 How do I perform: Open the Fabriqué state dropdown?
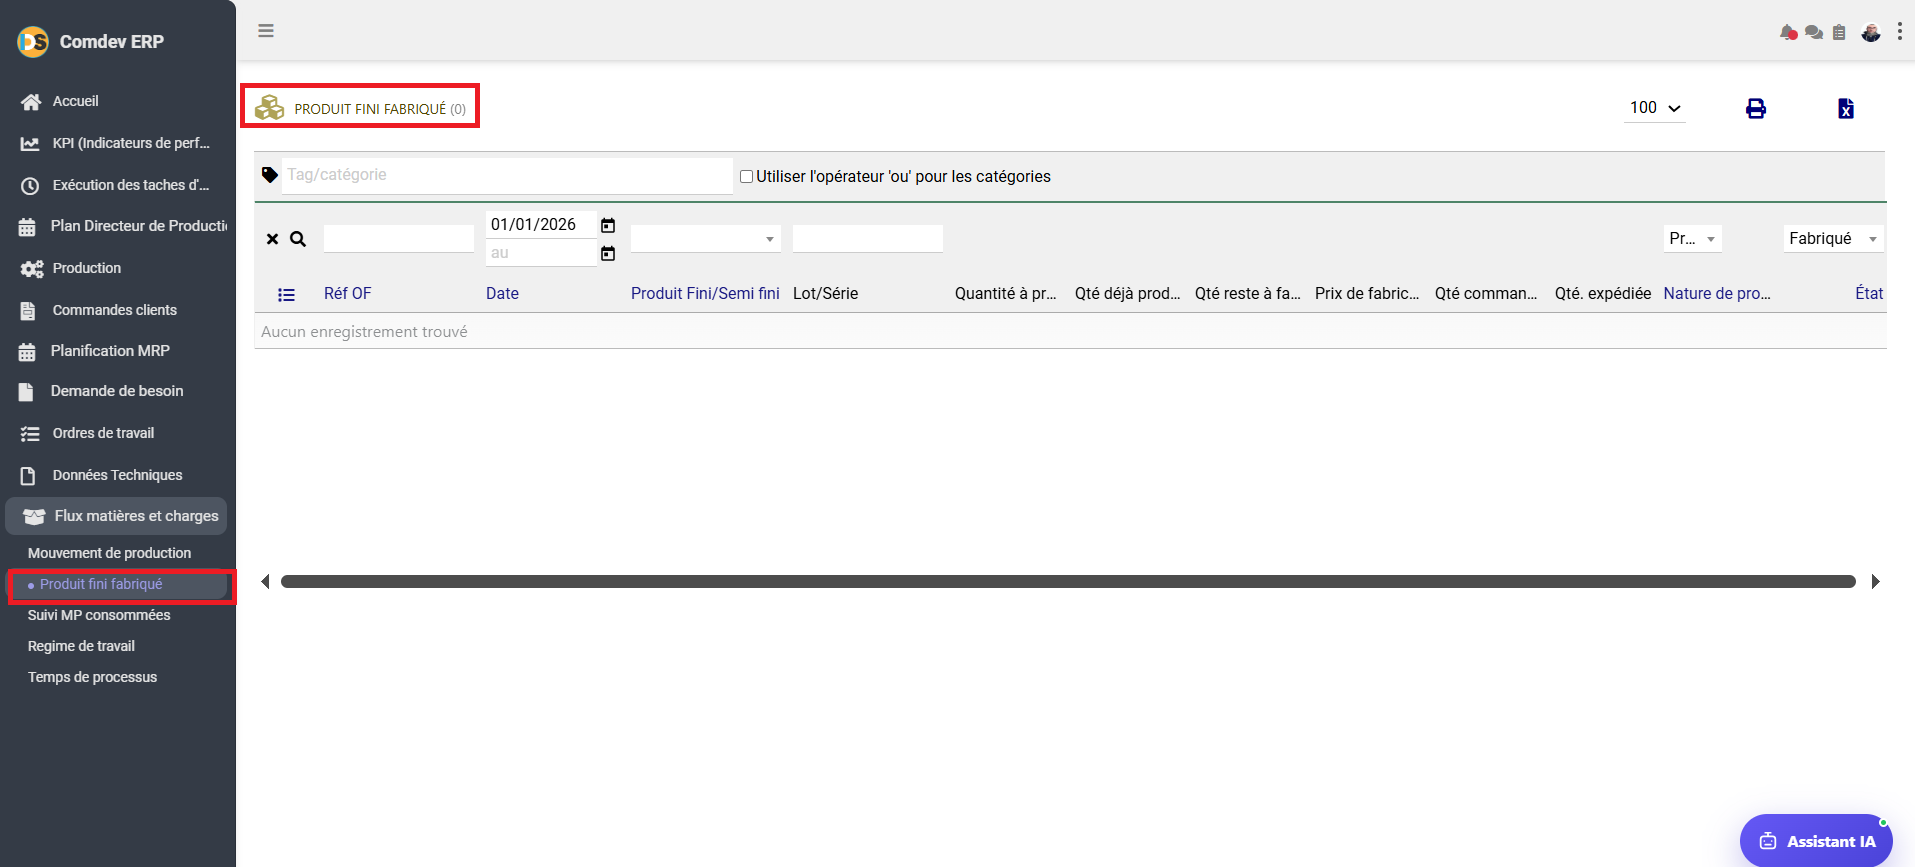[1834, 239]
